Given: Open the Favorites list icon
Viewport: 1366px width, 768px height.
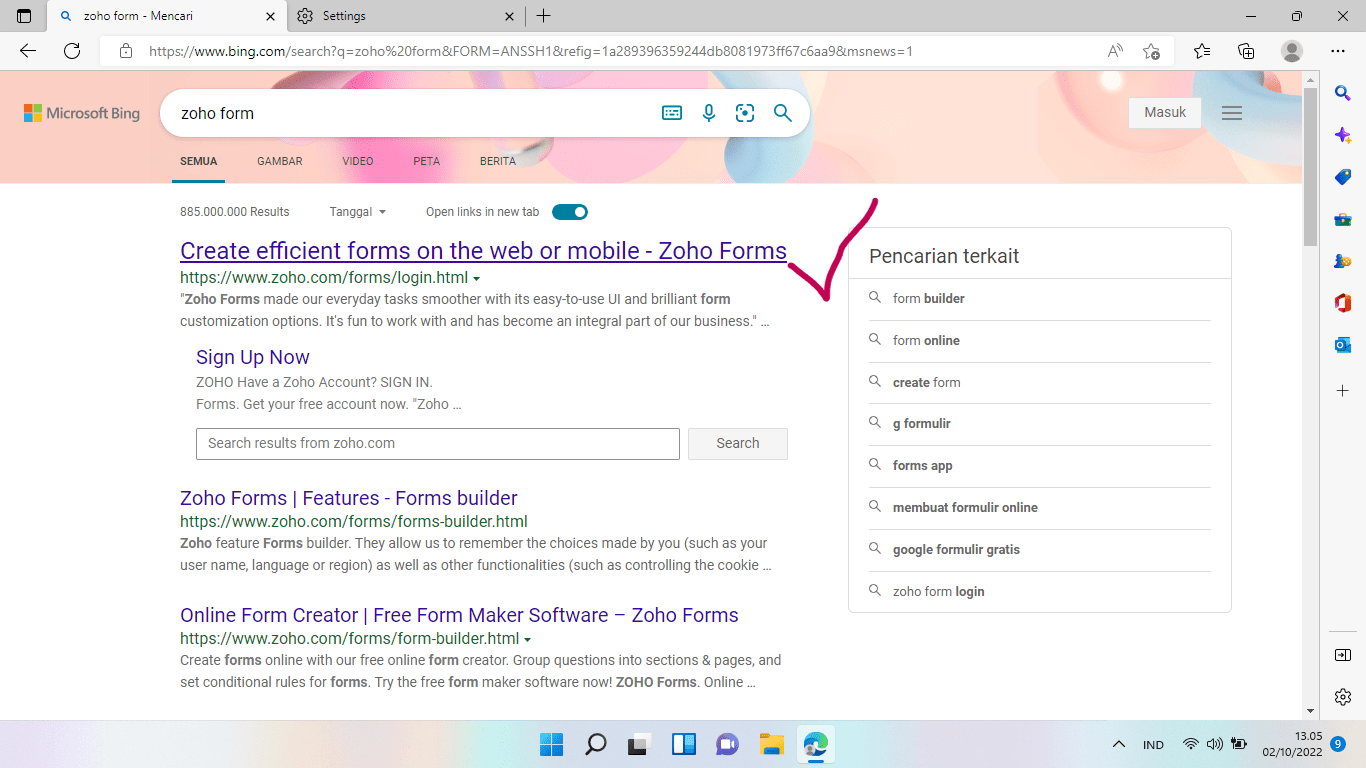Looking at the screenshot, I should coord(1202,51).
